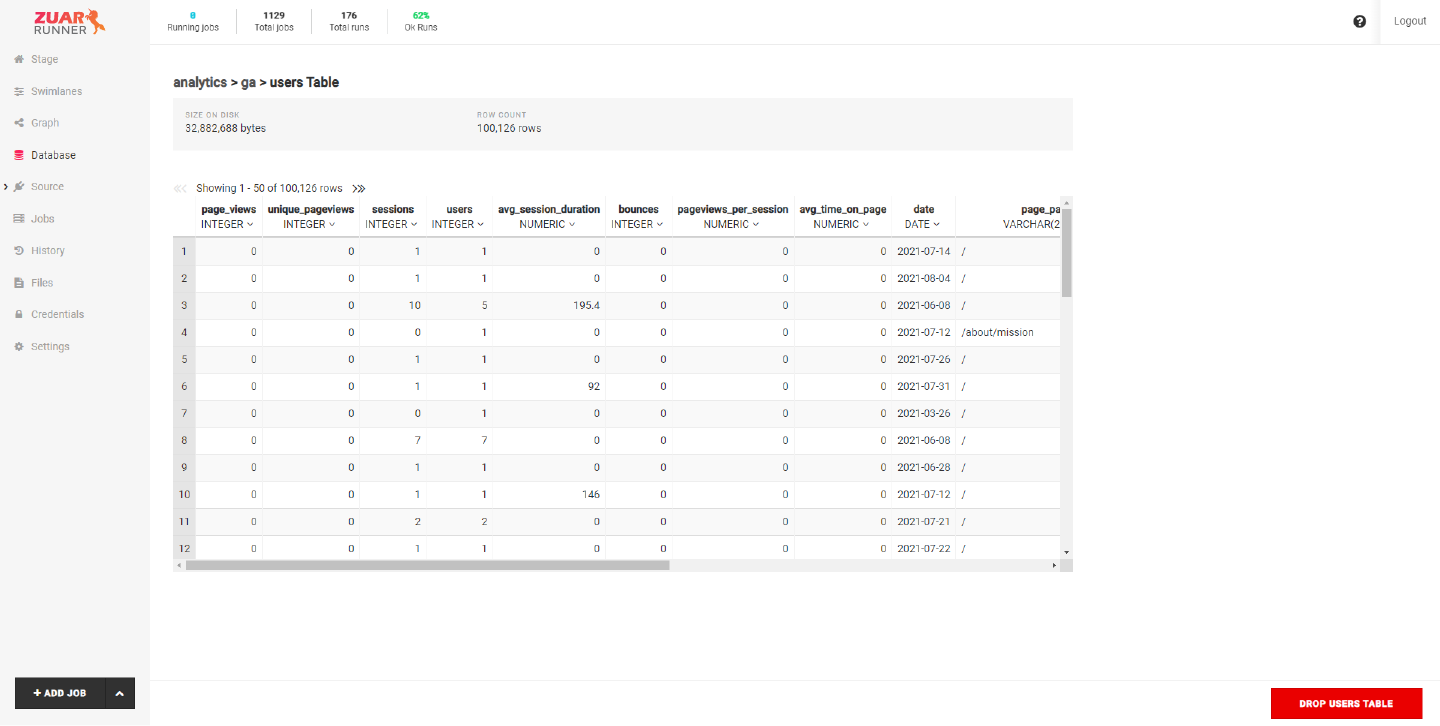Click the Credentials lock icon
The height and width of the screenshot is (726, 1440).
point(19,314)
